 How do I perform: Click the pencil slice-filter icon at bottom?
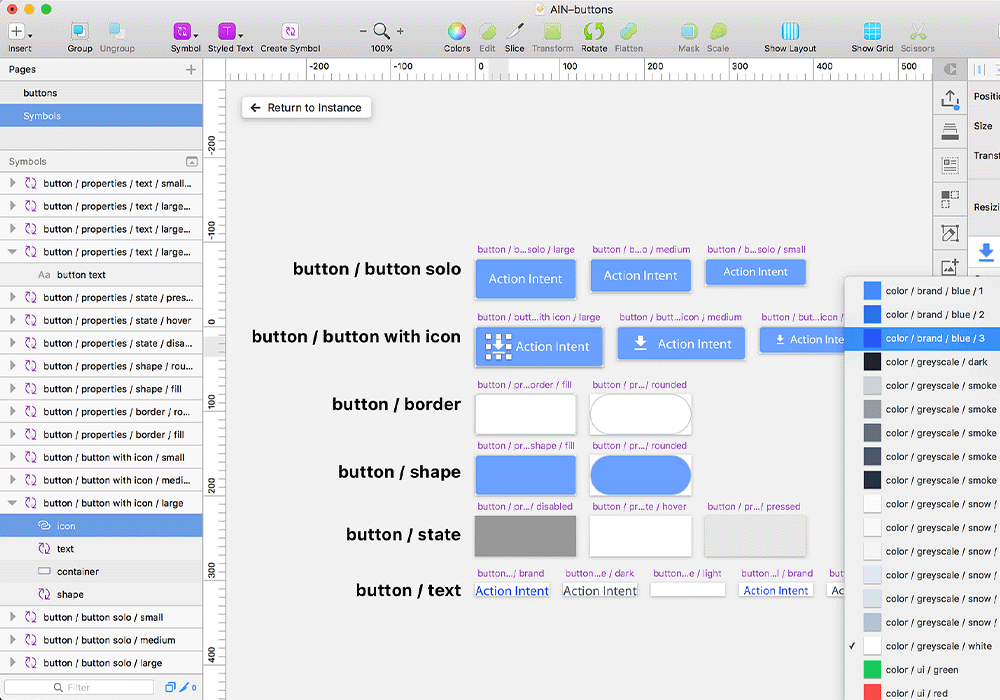click(x=185, y=687)
